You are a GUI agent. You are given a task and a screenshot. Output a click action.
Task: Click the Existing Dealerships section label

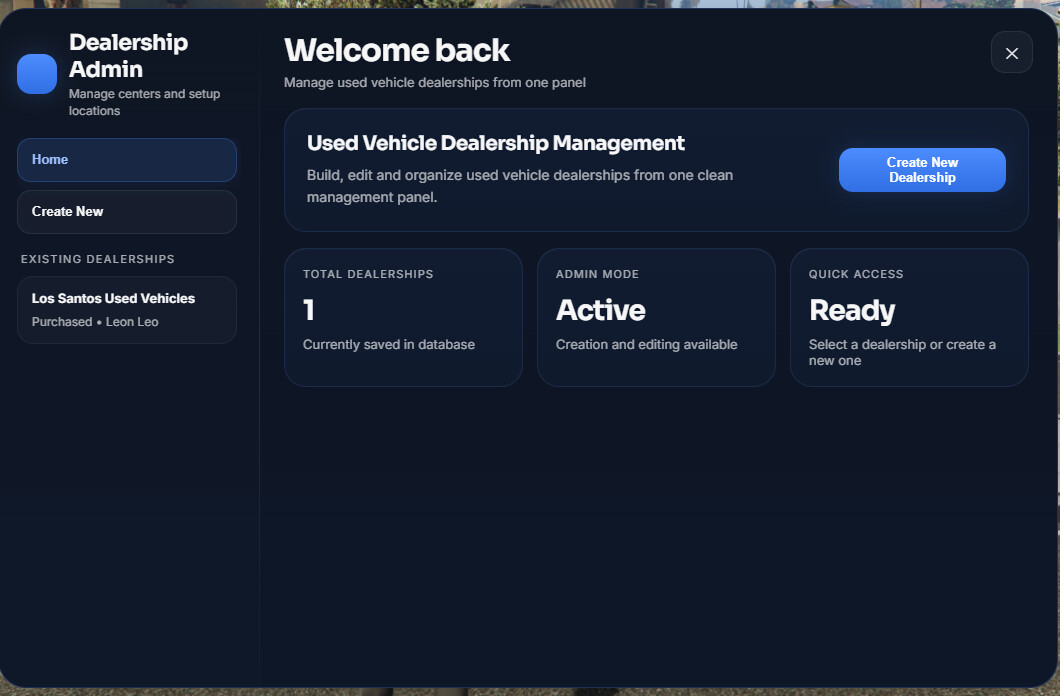click(97, 259)
